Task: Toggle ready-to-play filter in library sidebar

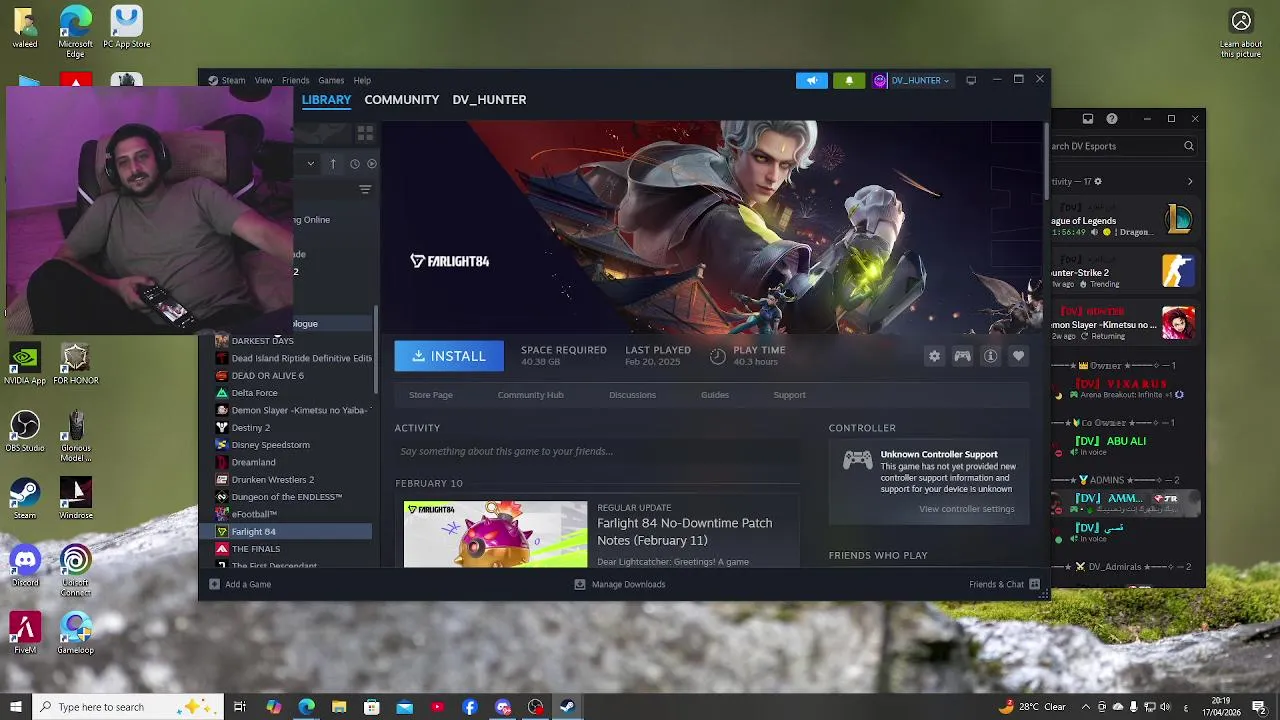Action: [x=372, y=164]
